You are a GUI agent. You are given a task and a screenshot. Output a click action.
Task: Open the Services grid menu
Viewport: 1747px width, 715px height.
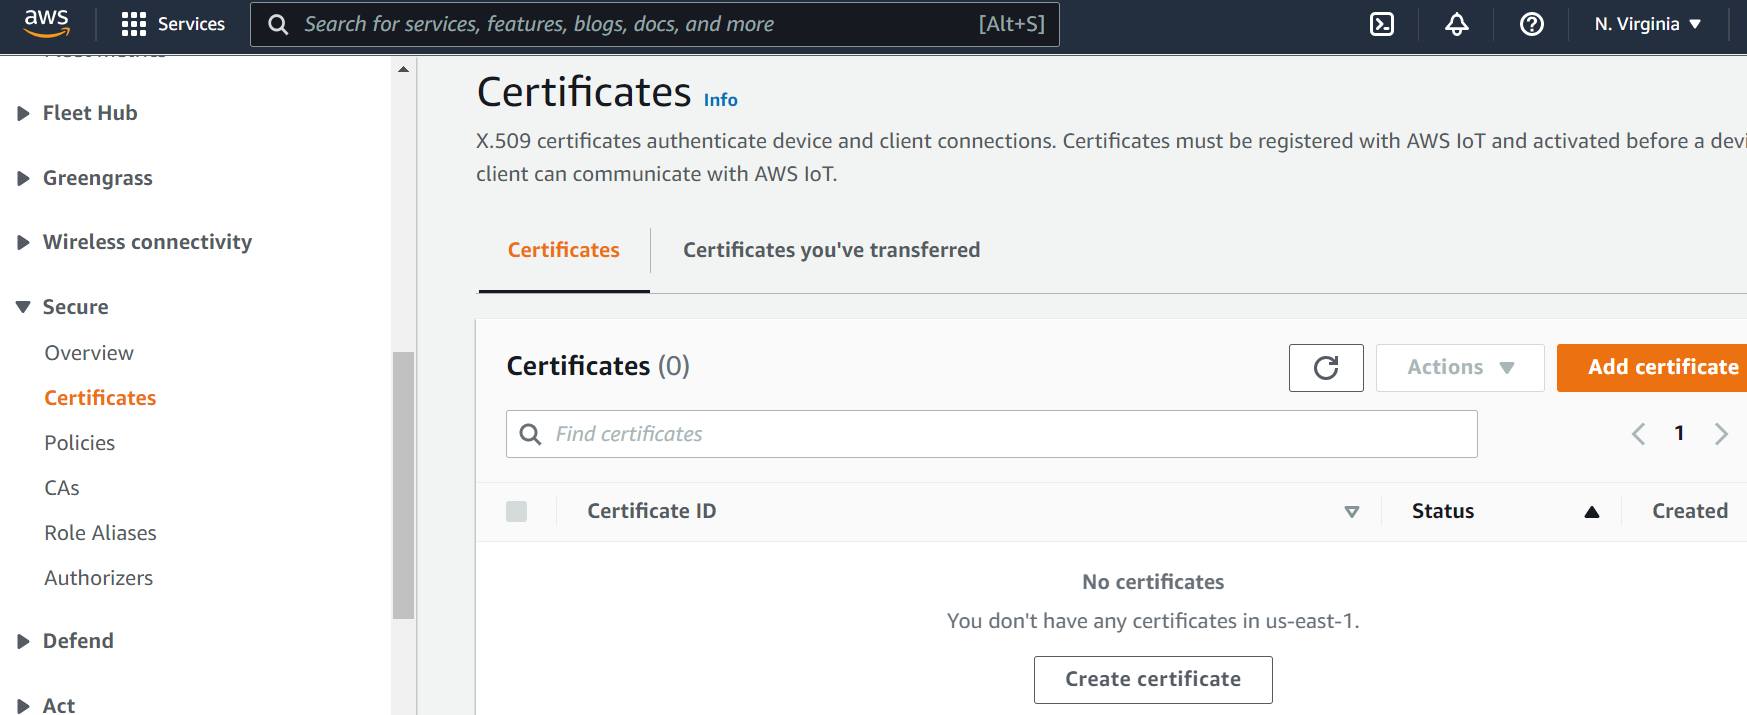[x=173, y=24]
